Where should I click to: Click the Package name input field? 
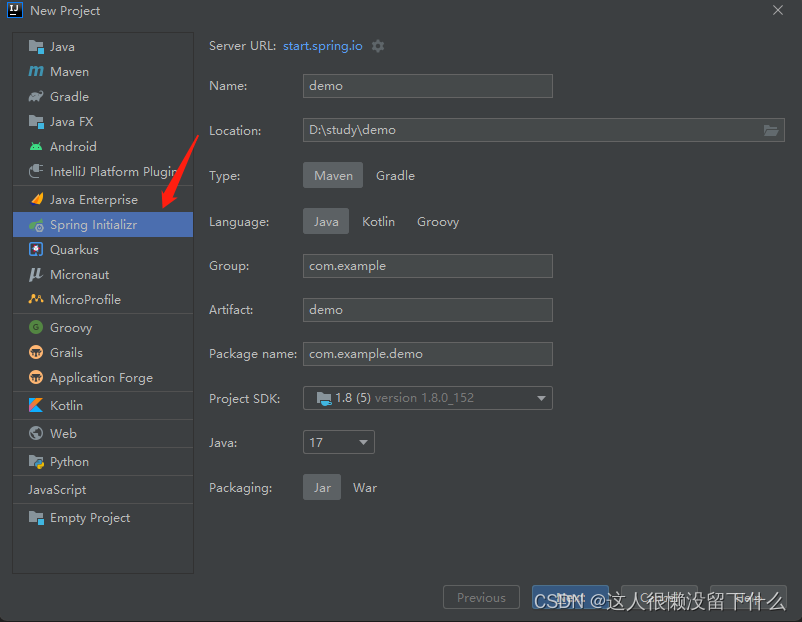428,354
